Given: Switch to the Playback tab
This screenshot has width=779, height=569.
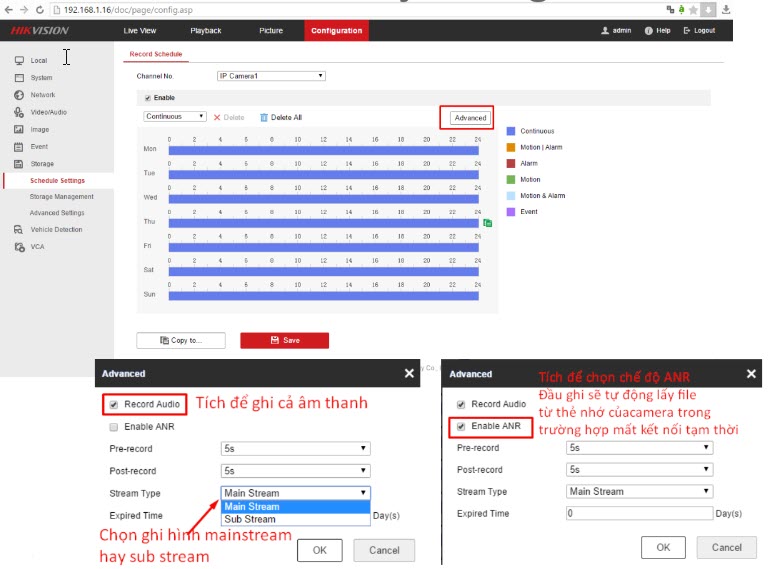Looking at the screenshot, I should pyautogui.click(x=206, y=31).
